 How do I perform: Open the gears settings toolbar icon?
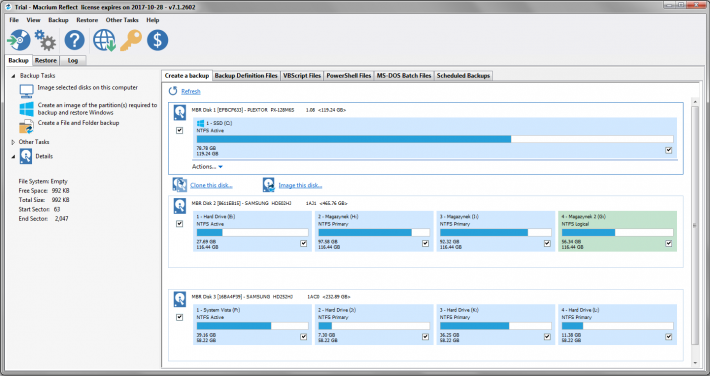point(45,40)
